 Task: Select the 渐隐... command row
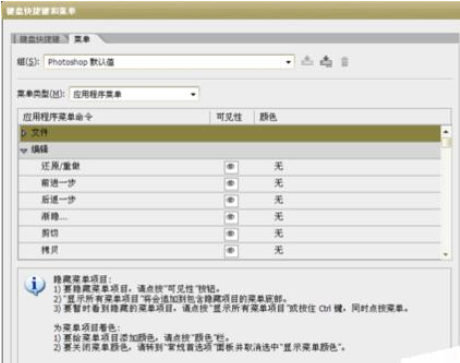coord(229,217)
